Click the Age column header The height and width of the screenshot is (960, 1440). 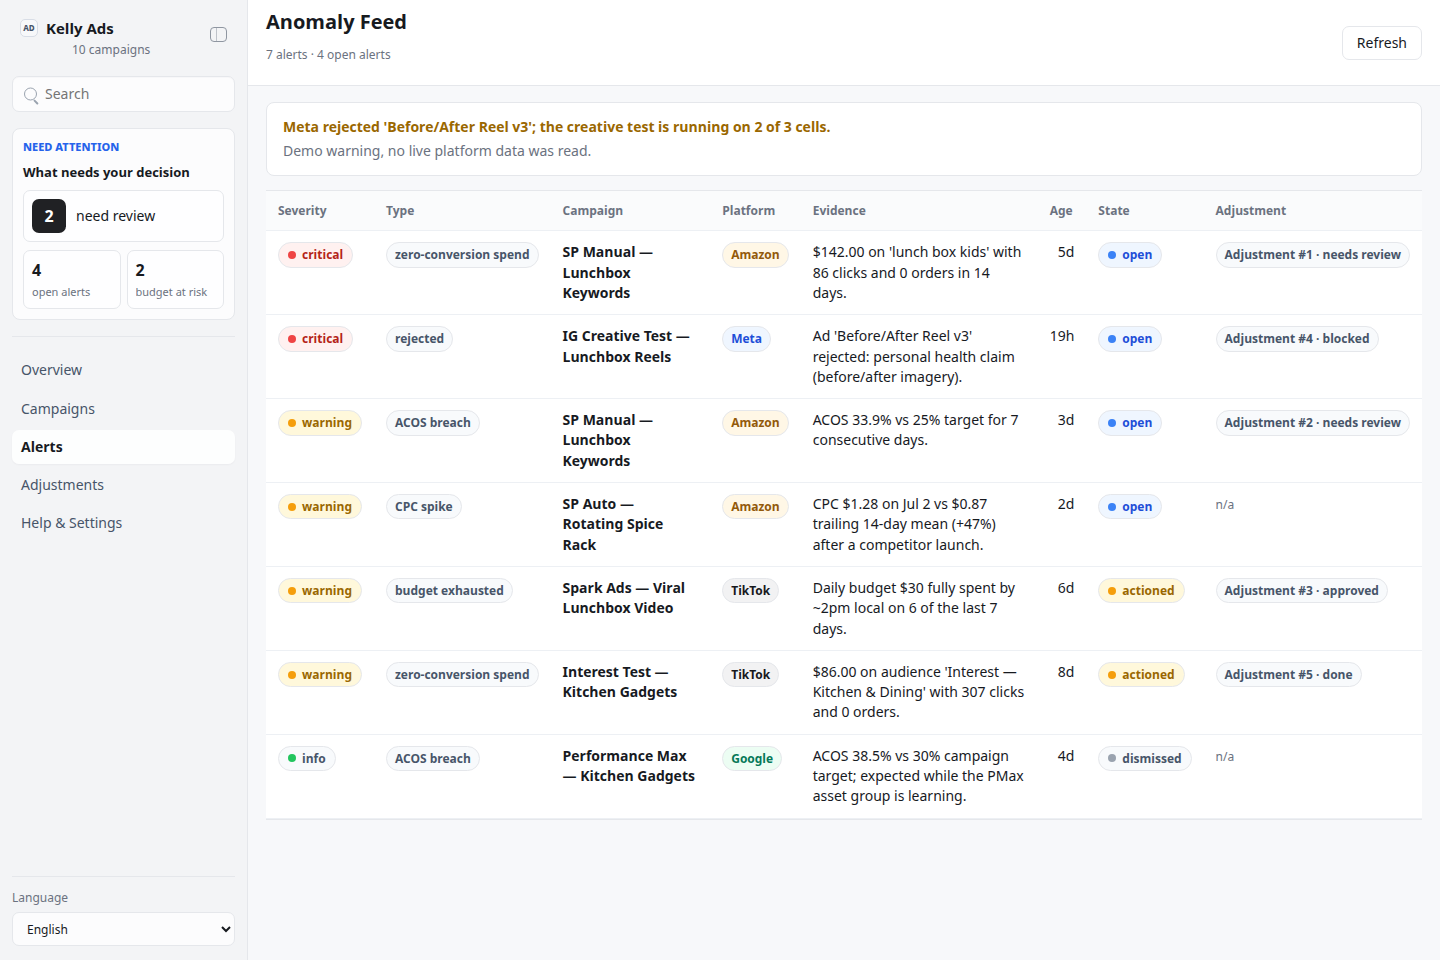pos(1061,211)
